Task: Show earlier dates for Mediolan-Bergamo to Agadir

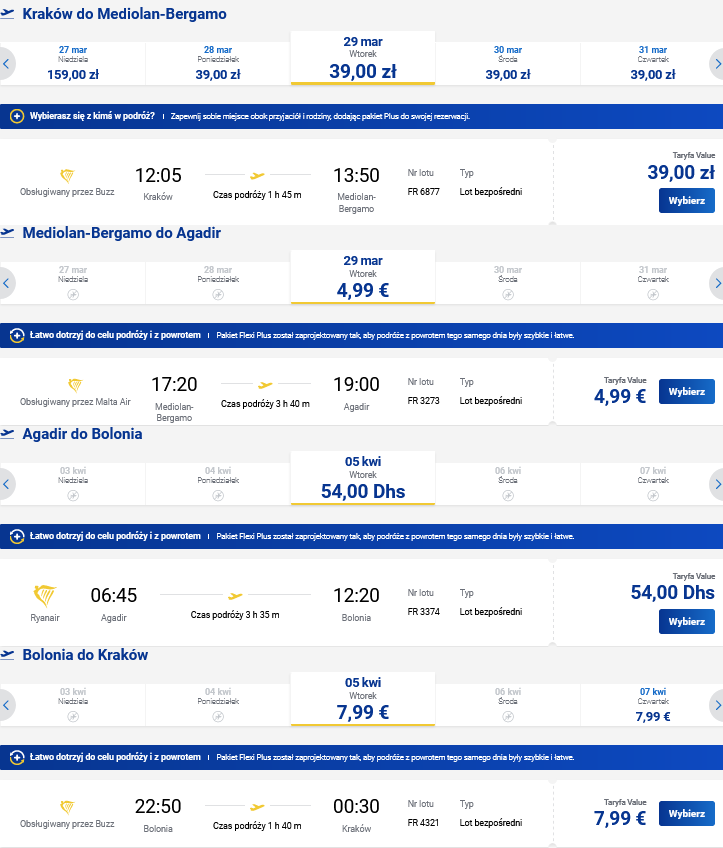Action: point(6,283)
